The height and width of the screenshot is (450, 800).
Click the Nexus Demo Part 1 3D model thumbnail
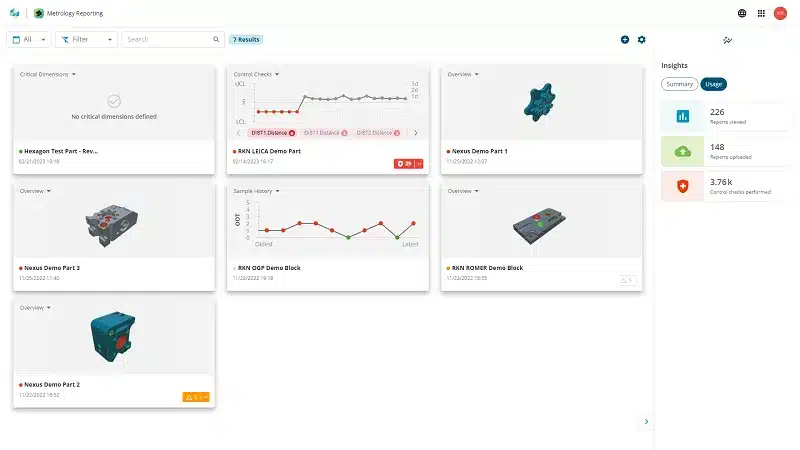coord(539,102)
